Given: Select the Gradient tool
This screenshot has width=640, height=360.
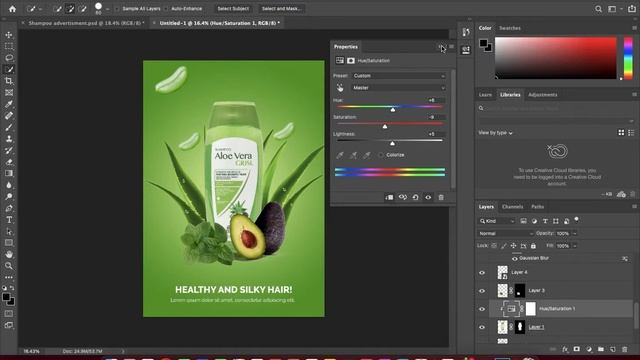Looking at the screenshot, I should coord(9,173).
